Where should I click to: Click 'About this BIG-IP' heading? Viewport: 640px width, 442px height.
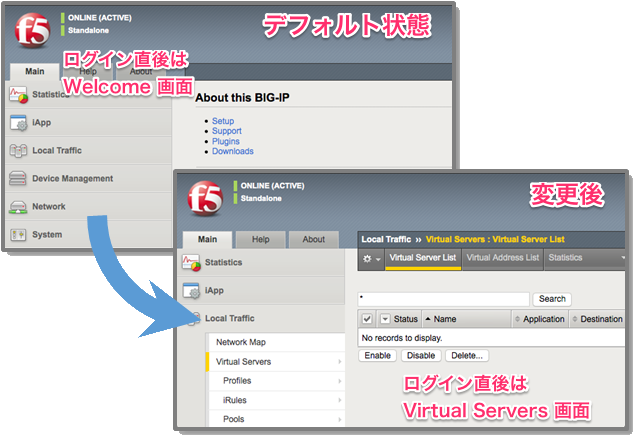(242, 98)
